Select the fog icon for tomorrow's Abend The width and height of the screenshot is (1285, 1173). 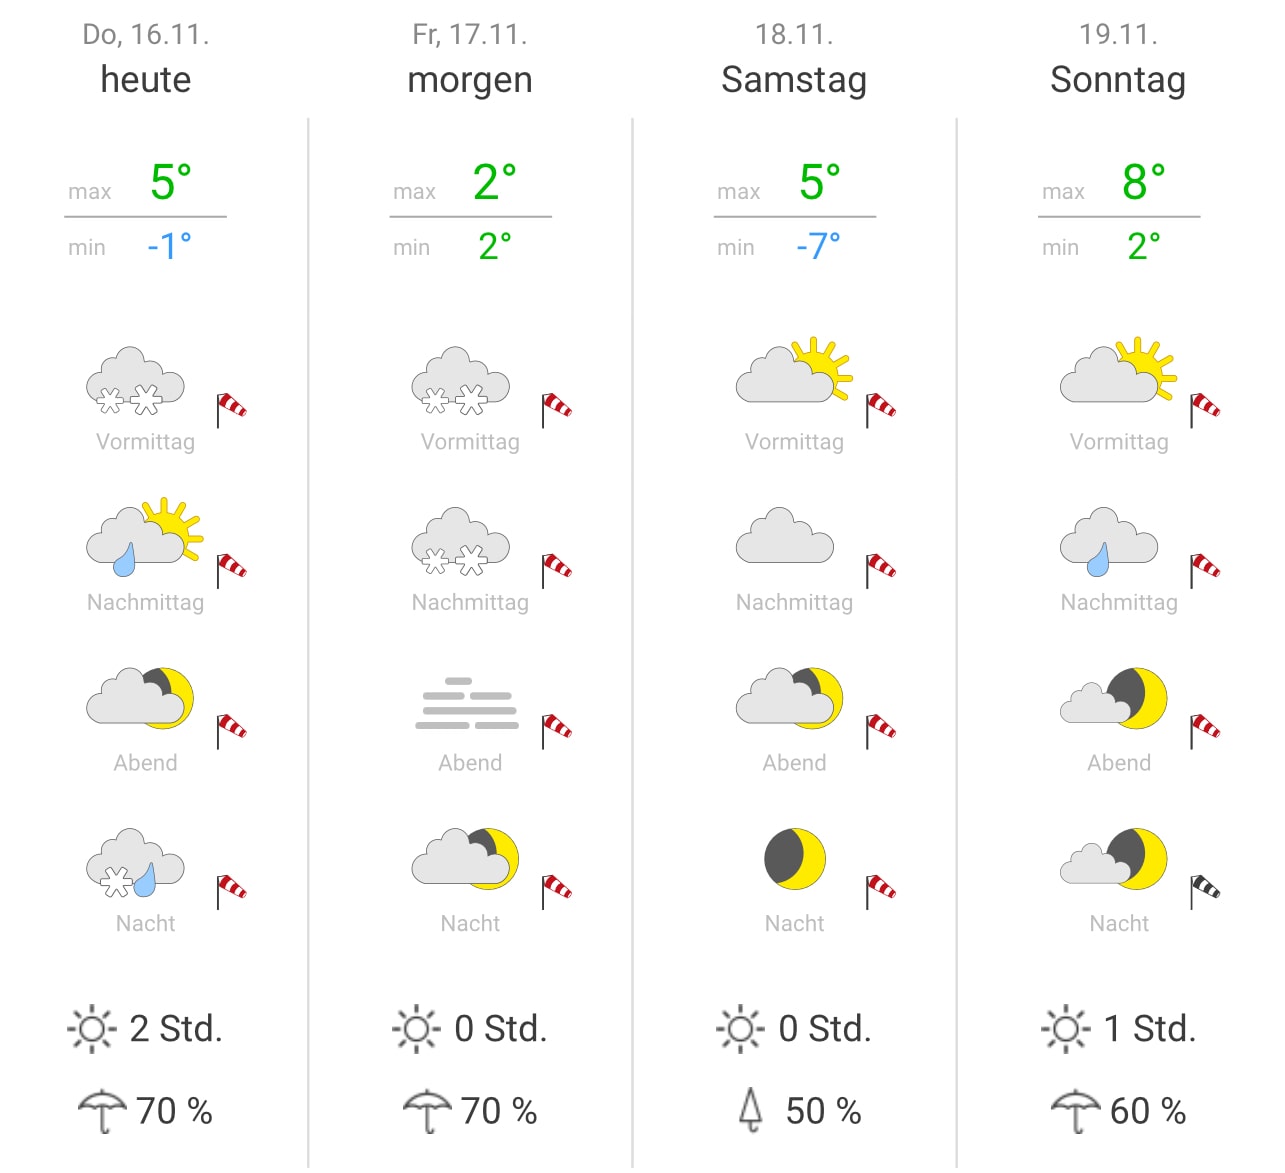pos(467,703)
